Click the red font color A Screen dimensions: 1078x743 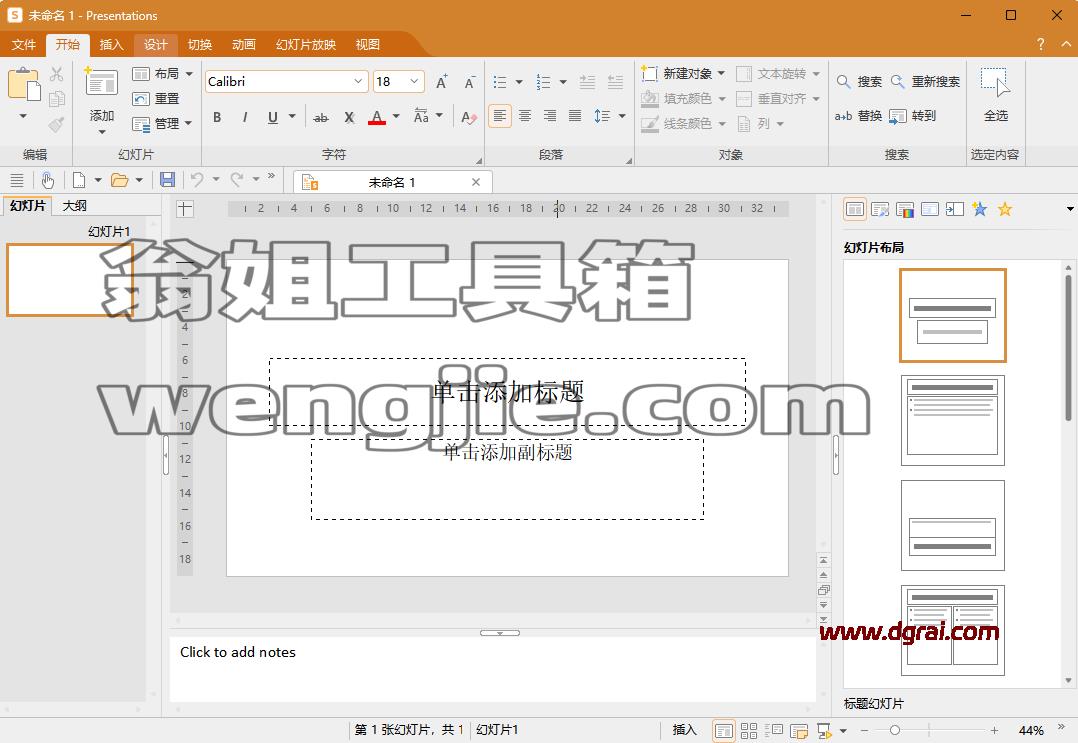pyautogui.click(x=377, y=118)
